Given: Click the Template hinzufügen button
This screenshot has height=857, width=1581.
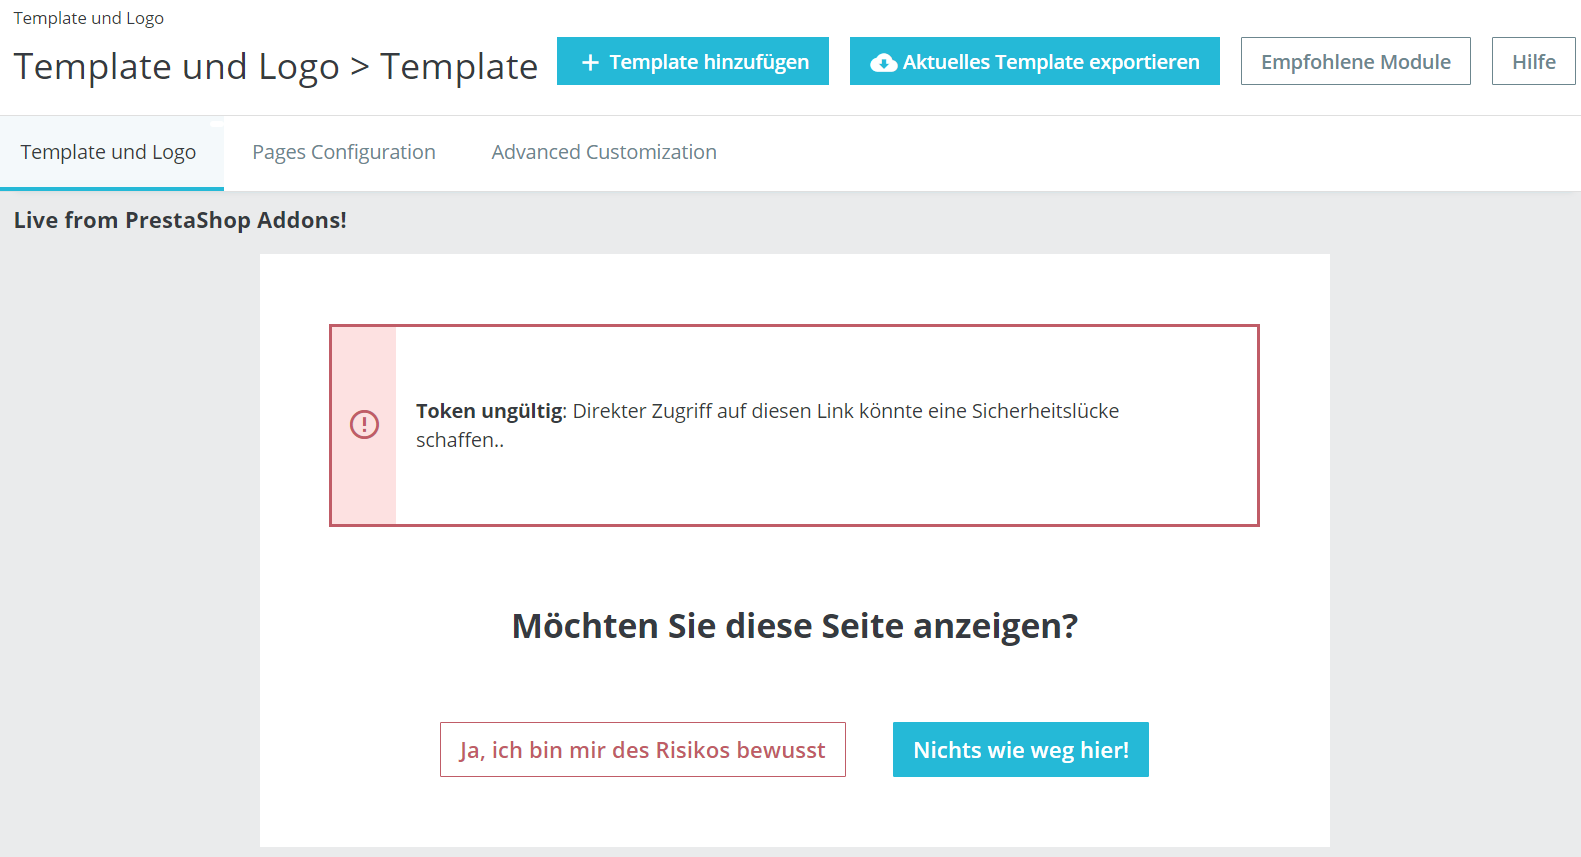Looking at the screenshot, I should (693, 61).
